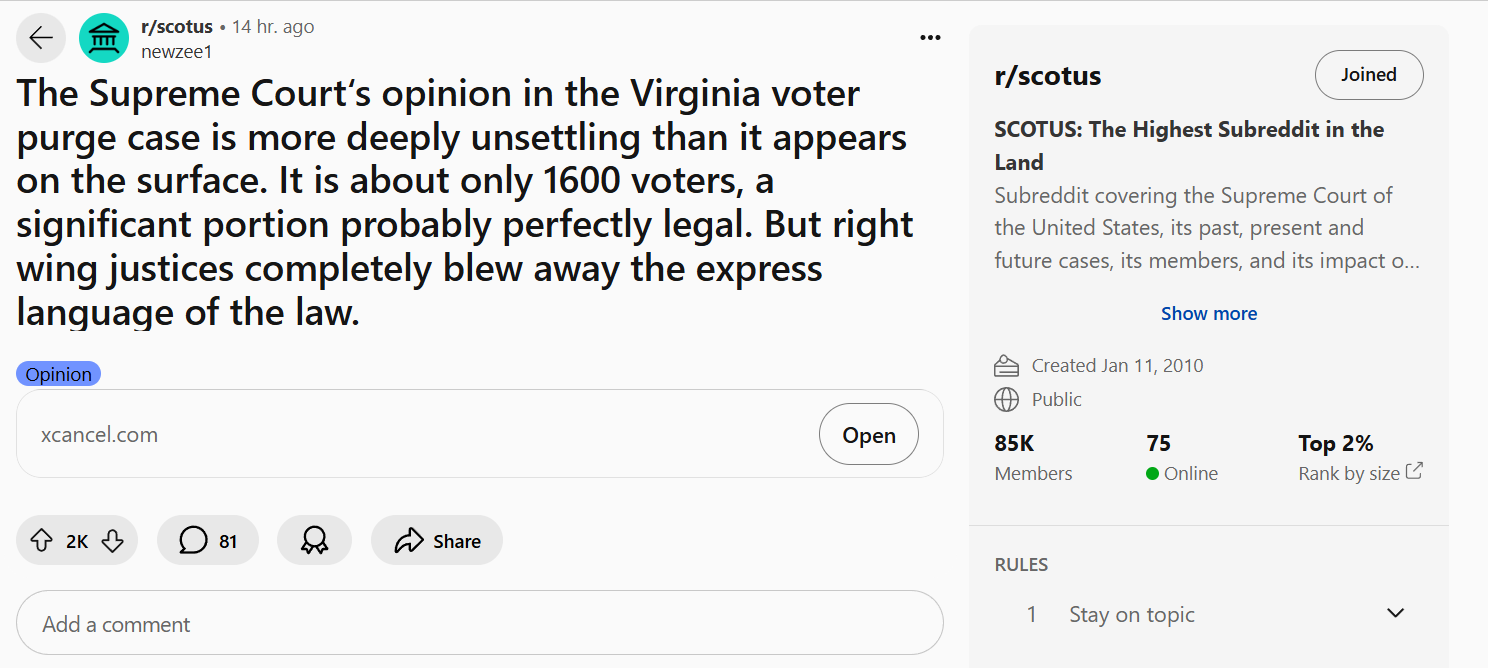The image size is (1488, 668).
Task: Open the comments bubble showing 81
Action: coord(208,541)
